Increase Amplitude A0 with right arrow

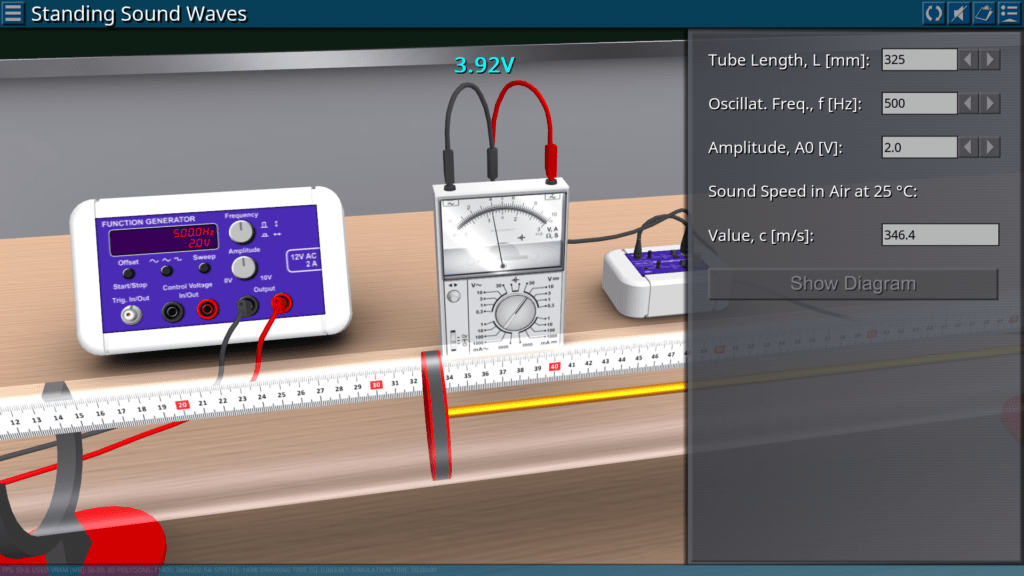pos(990,147)
